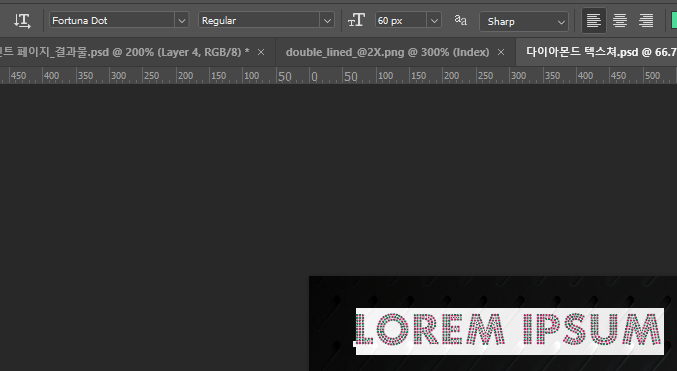The height and width of the screenshot is (371, 677).
Task: Select left align text
Action: click(594, 20)
